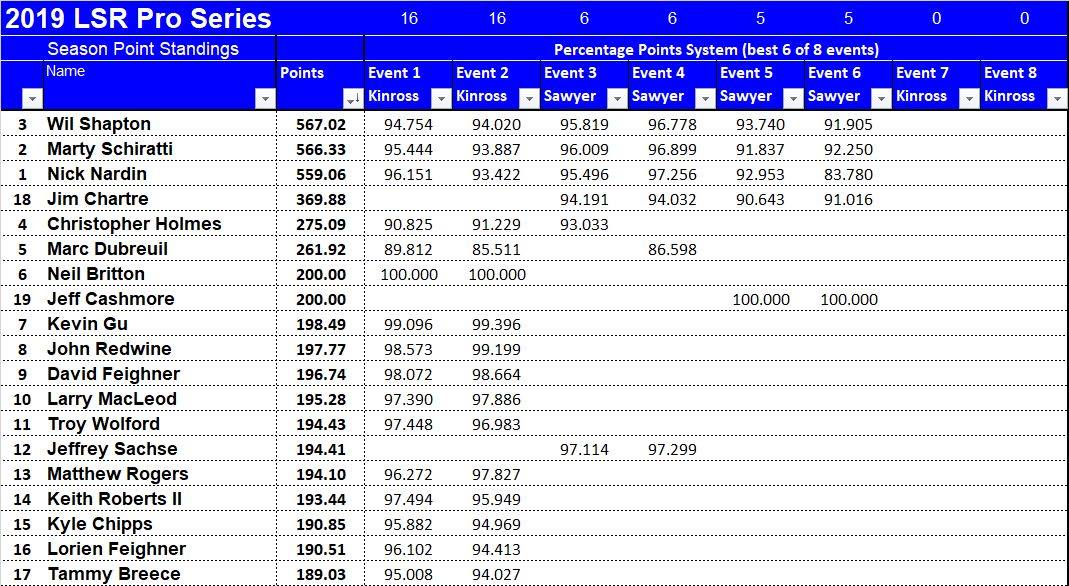
Task: Expand the Event 8 Kinross filter dropdown
Action: (1056, 98)
